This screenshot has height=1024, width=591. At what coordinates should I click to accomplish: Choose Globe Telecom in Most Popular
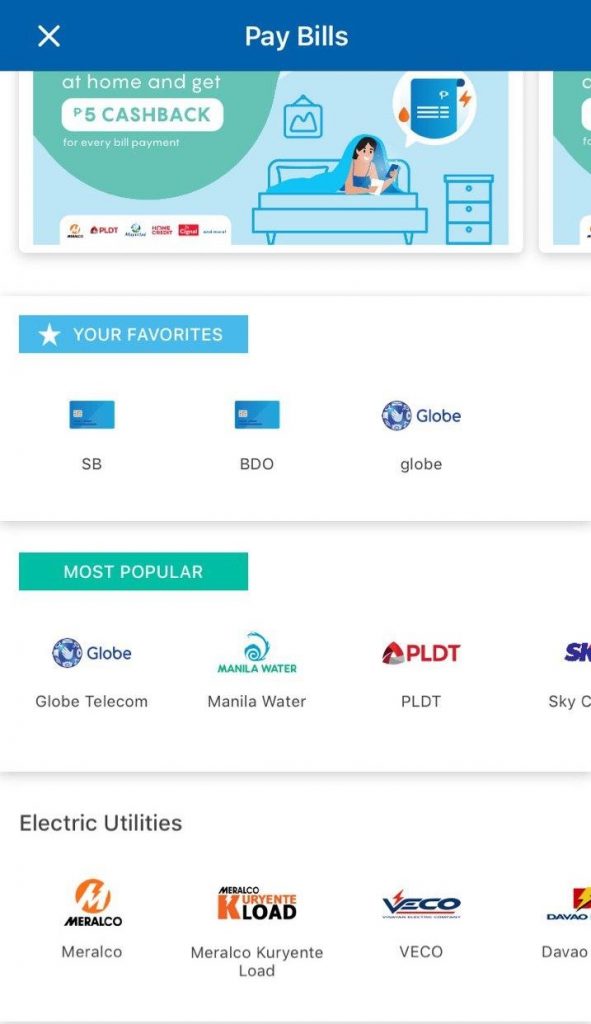pos(92,652)
